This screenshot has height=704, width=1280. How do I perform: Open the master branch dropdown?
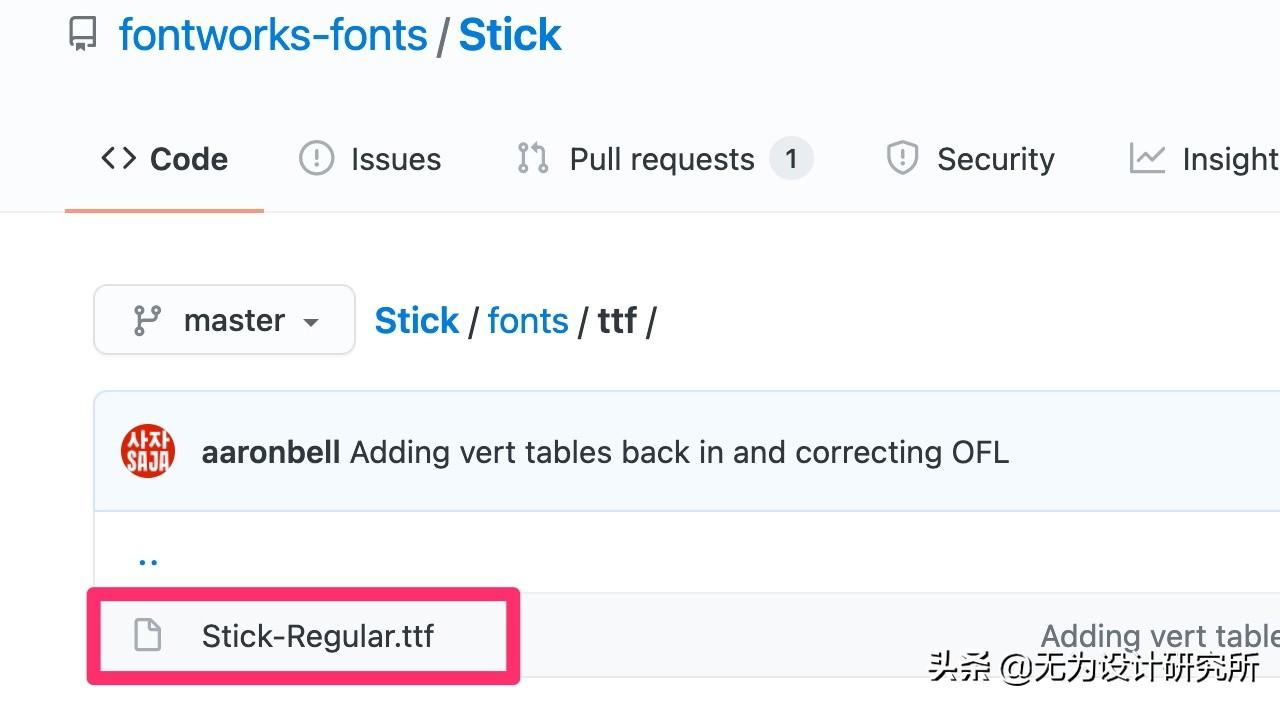point(224,320)
